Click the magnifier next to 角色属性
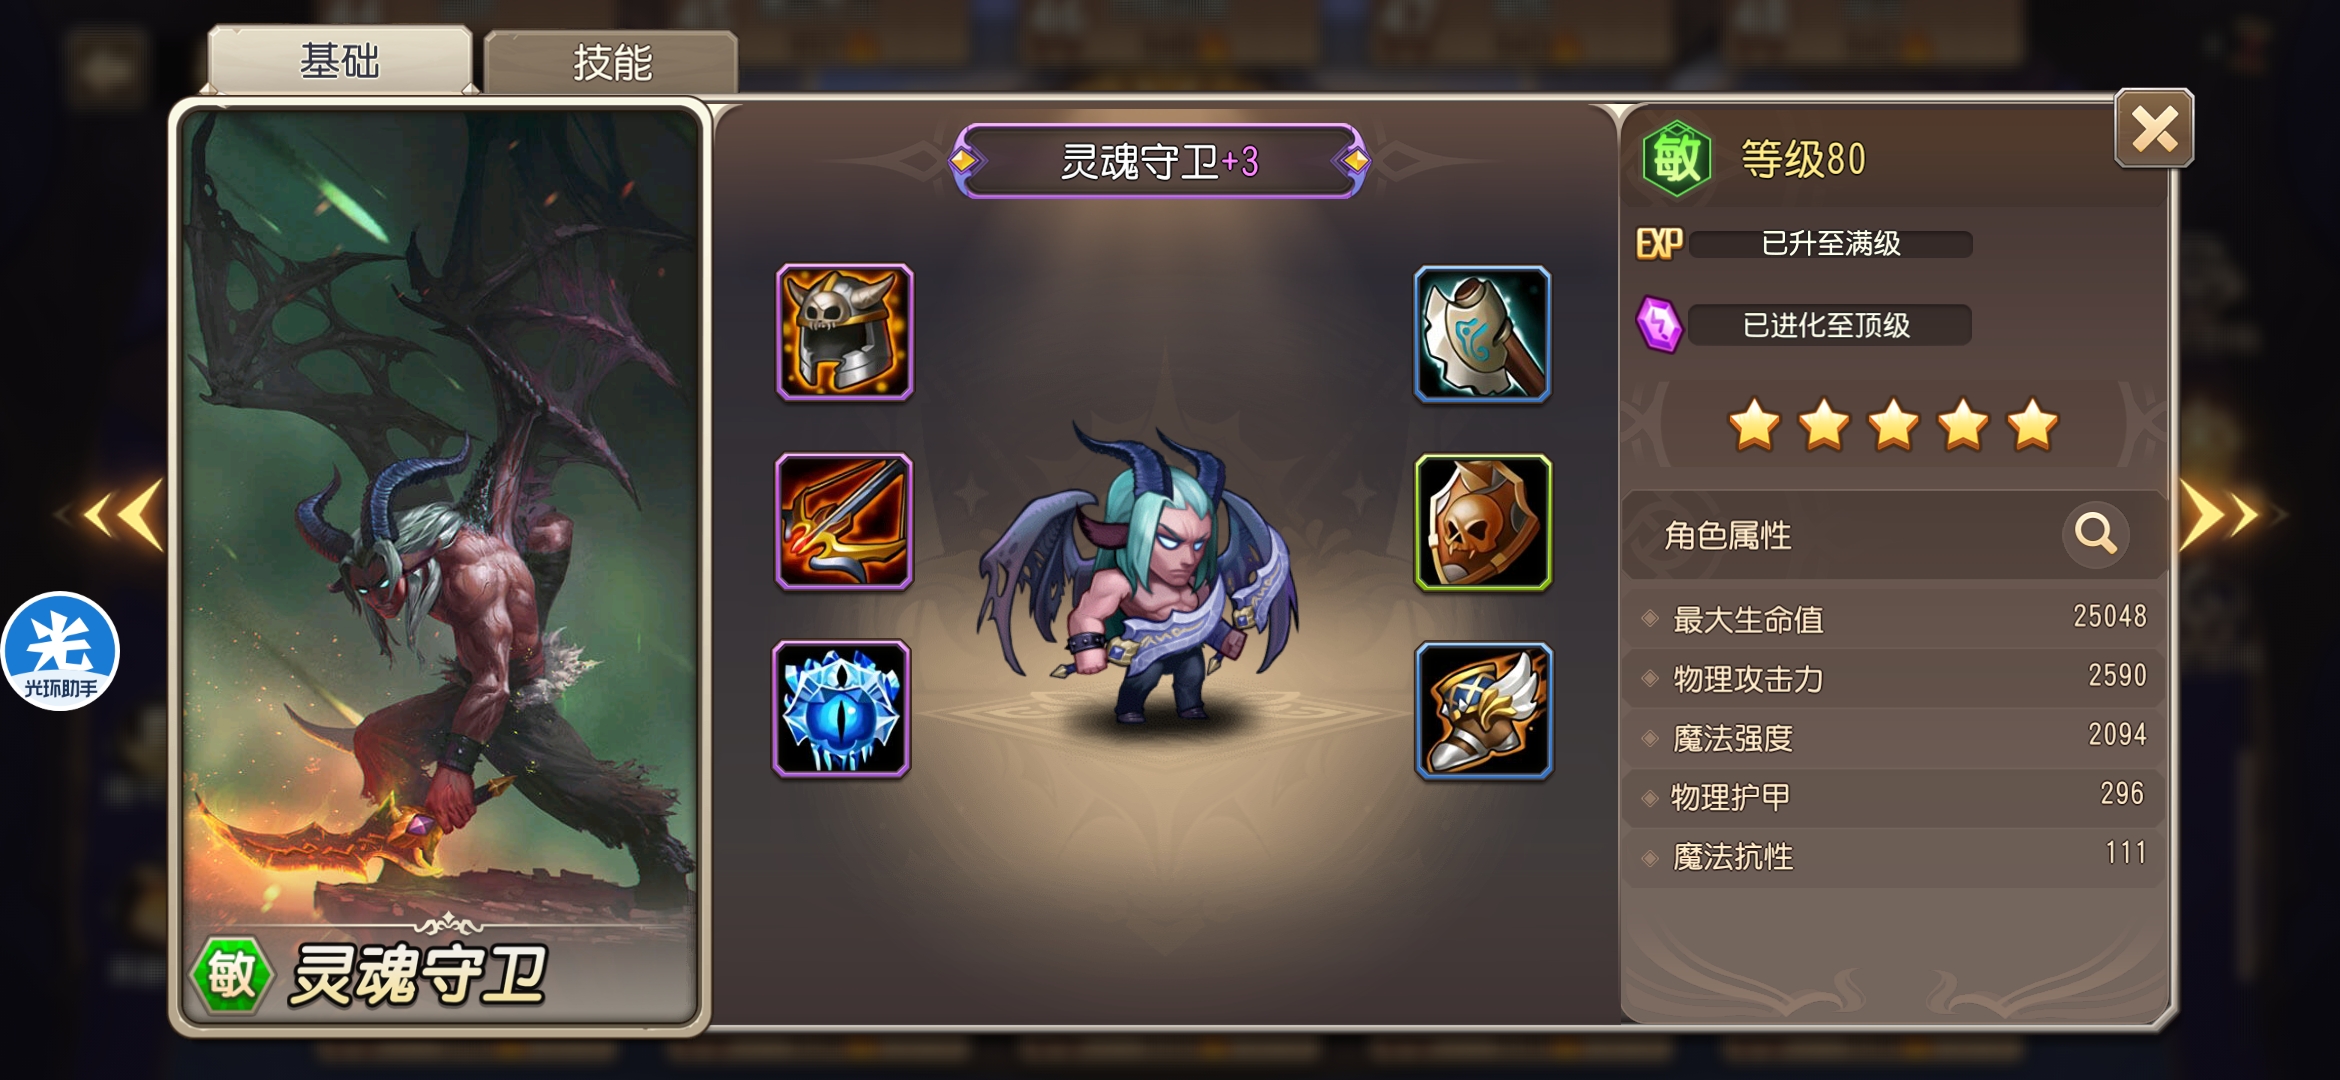The width and height of the screenshot is (2340, 1080). coord(2095,534)
